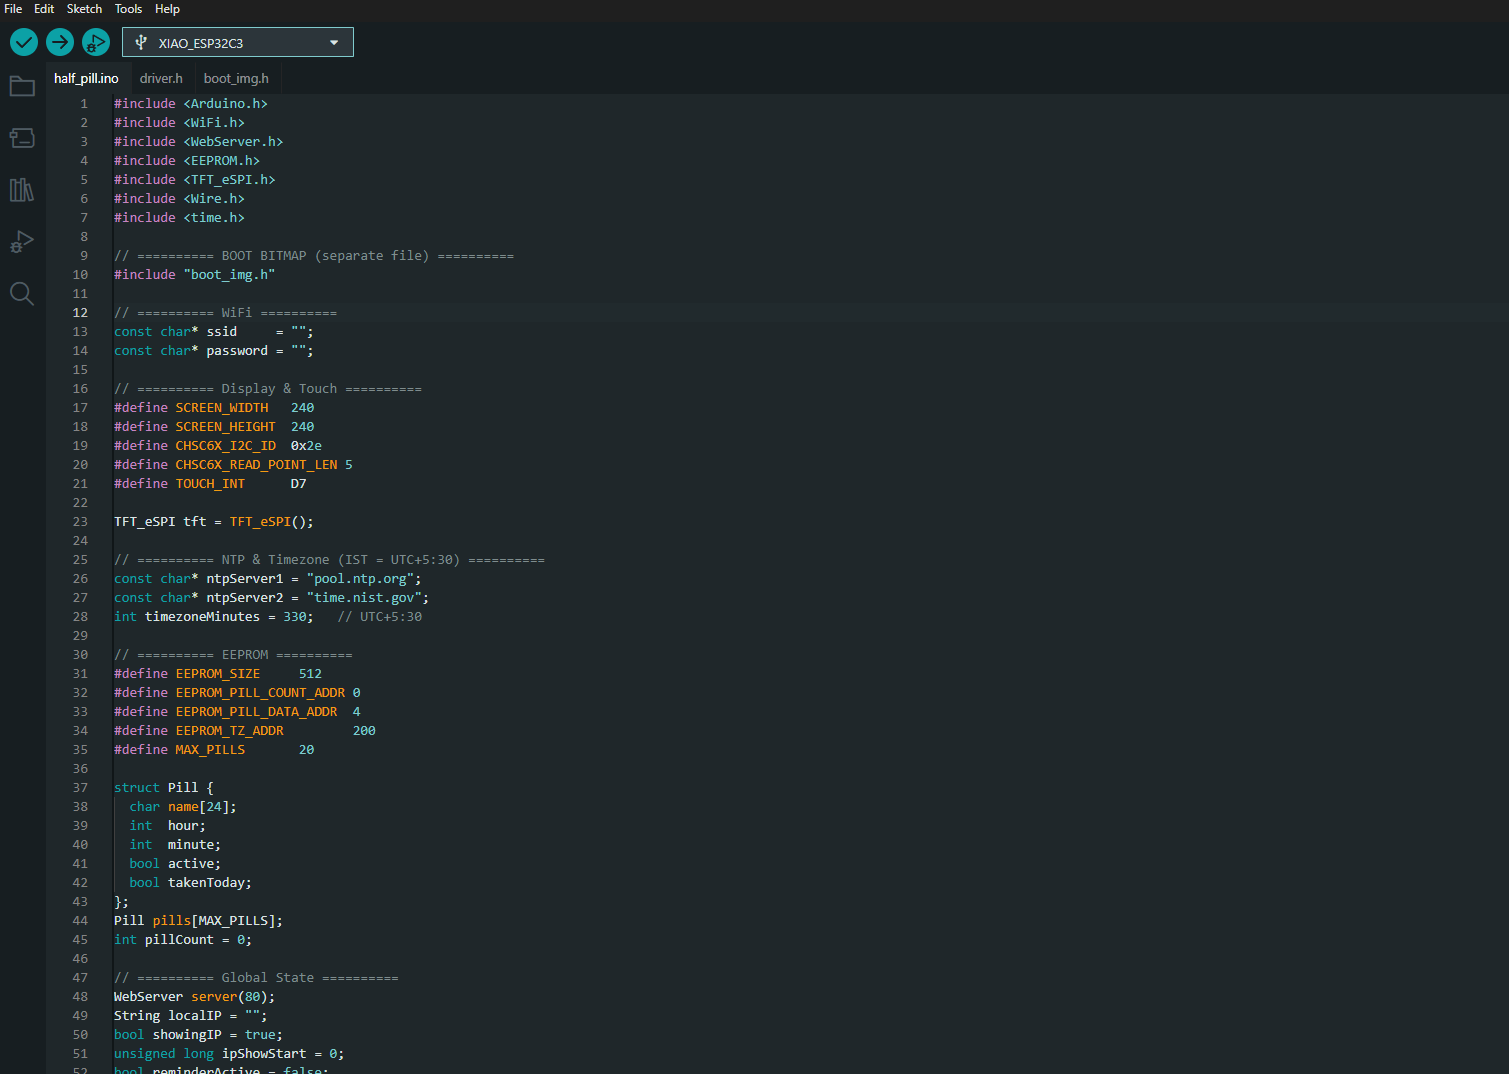Click the Verify sketch checkmark icon
This screenshot has width=1509, height=1074.
(x=24, y=42)
